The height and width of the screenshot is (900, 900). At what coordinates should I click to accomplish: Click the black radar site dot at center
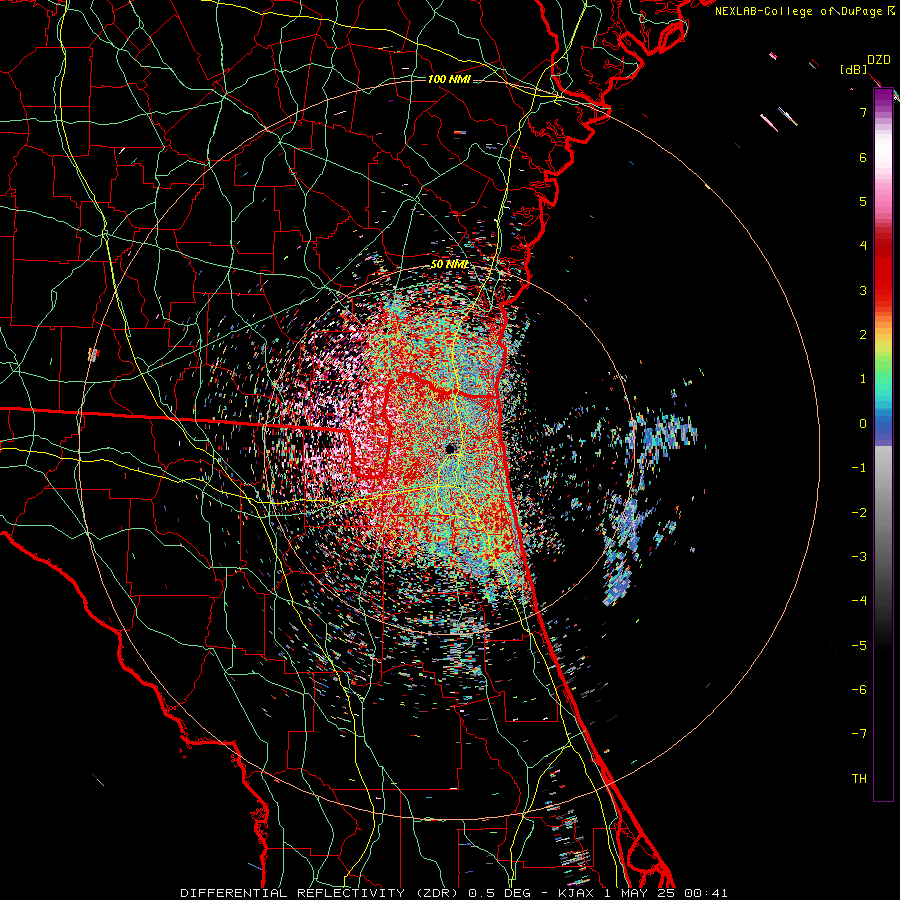tap(451, 448)
